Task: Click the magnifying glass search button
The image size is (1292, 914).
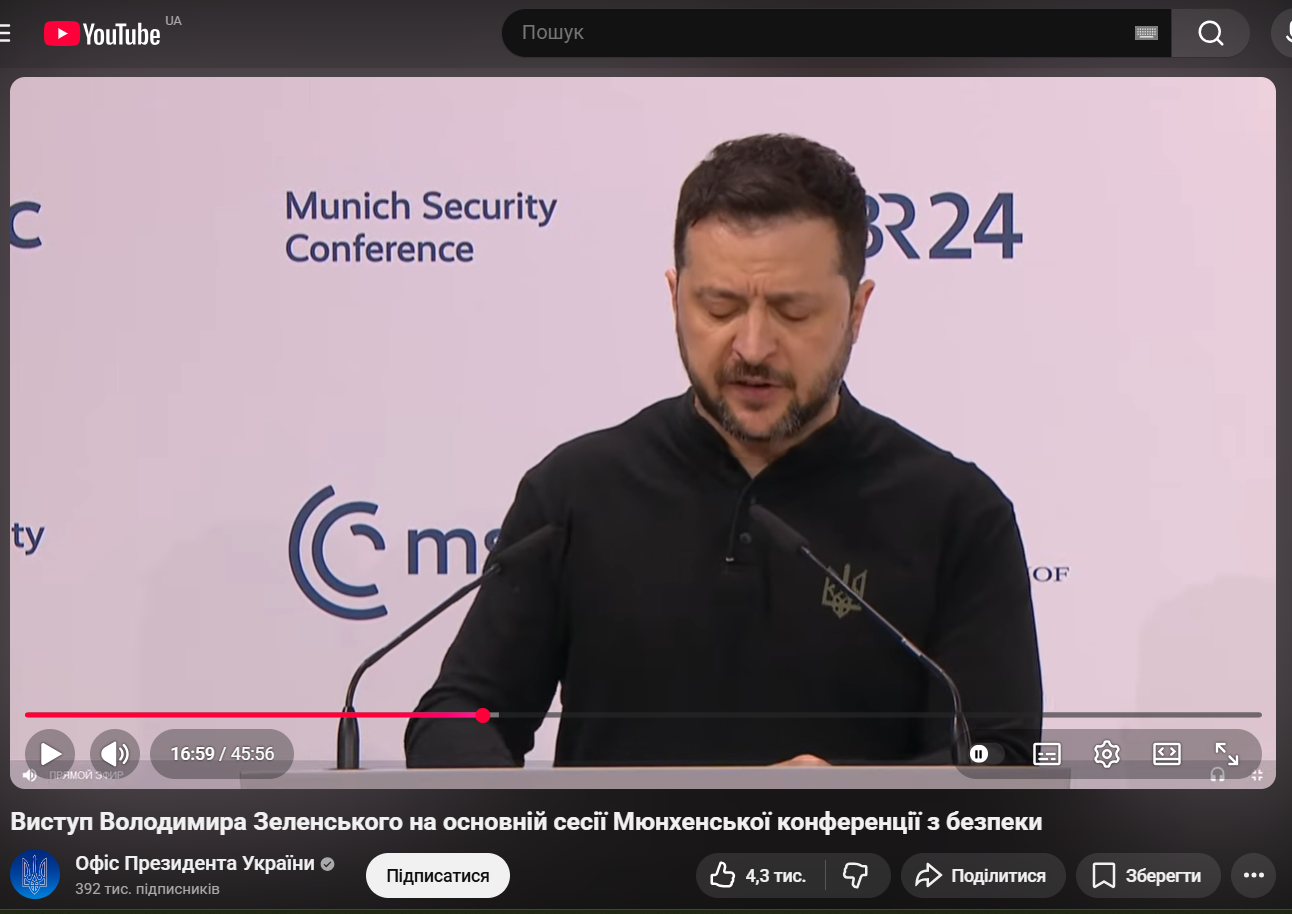Action: tap(1210, 33)
